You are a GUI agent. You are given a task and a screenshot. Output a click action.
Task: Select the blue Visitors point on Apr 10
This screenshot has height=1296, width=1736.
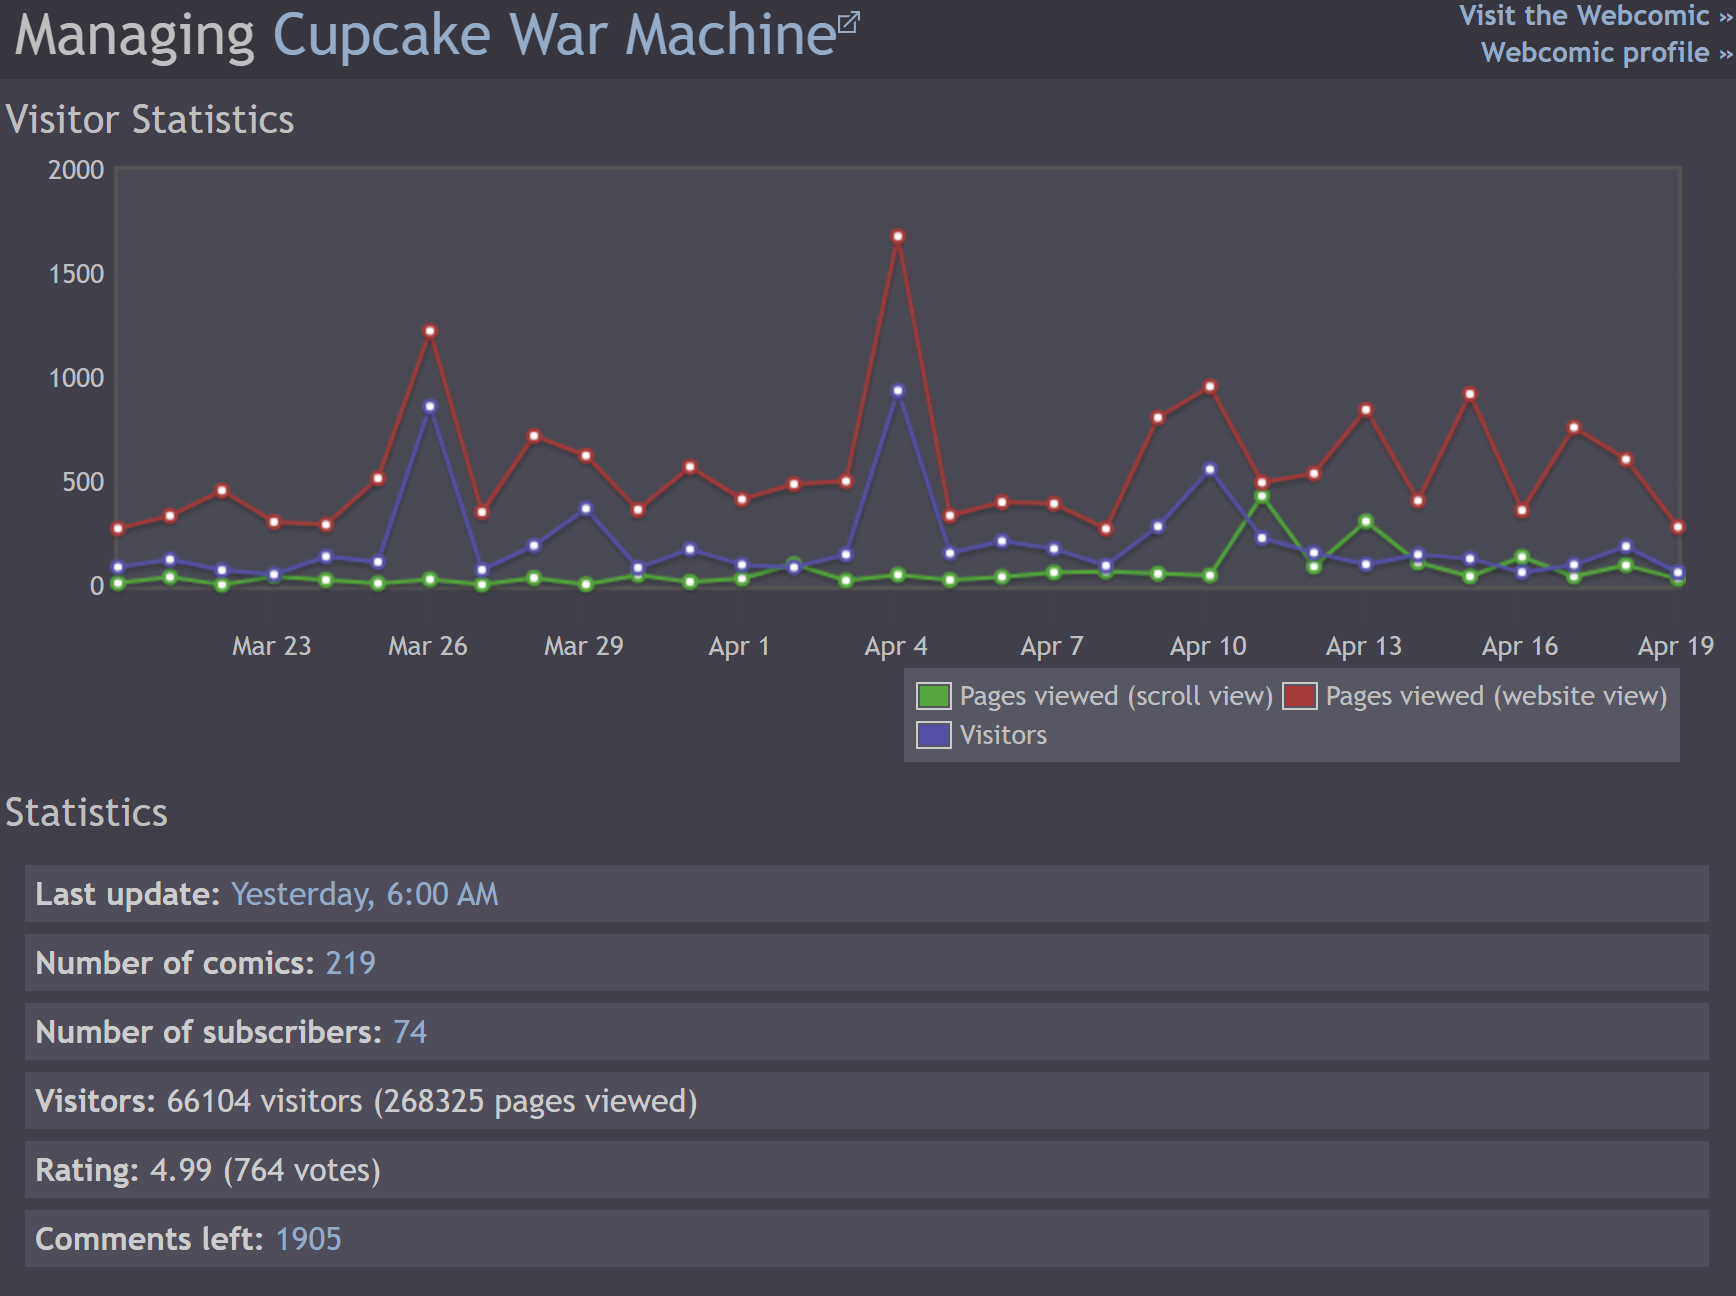click(1210, 469)
